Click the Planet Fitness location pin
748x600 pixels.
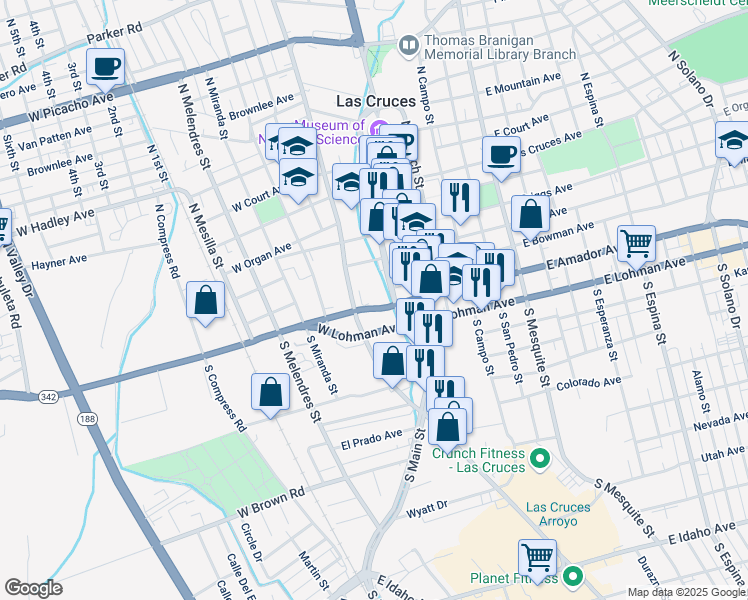573,576
